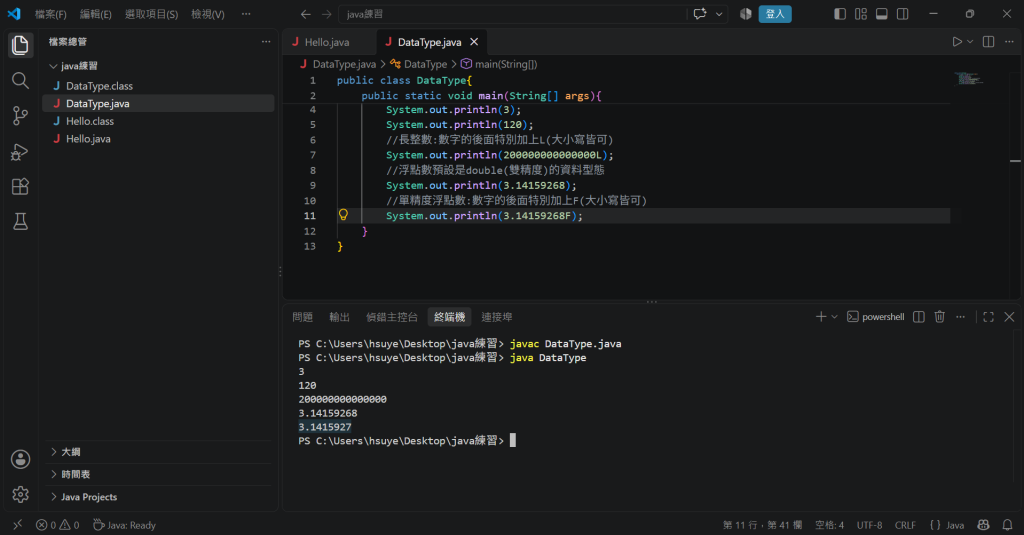Open the 選取項目(S) menu
1024x535 pixels.
click(152, 14)
